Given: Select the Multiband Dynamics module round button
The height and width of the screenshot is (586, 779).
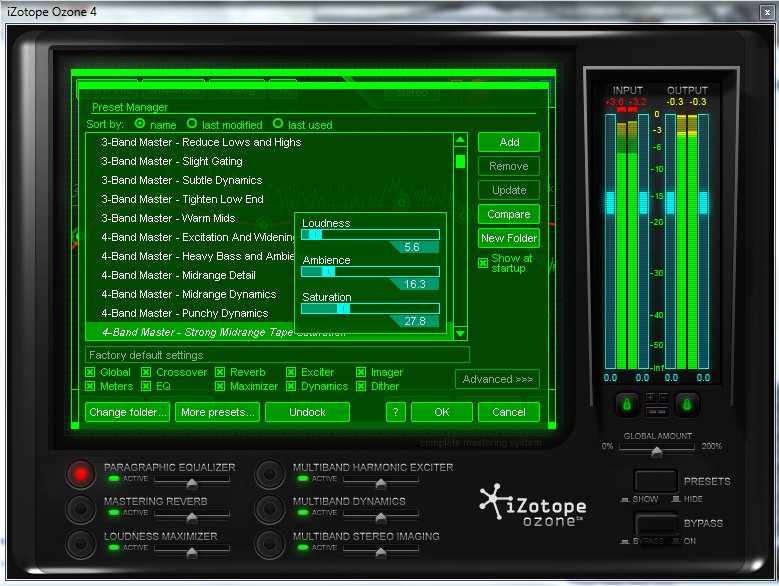Looking at the screenshot, I should point(269,509).
